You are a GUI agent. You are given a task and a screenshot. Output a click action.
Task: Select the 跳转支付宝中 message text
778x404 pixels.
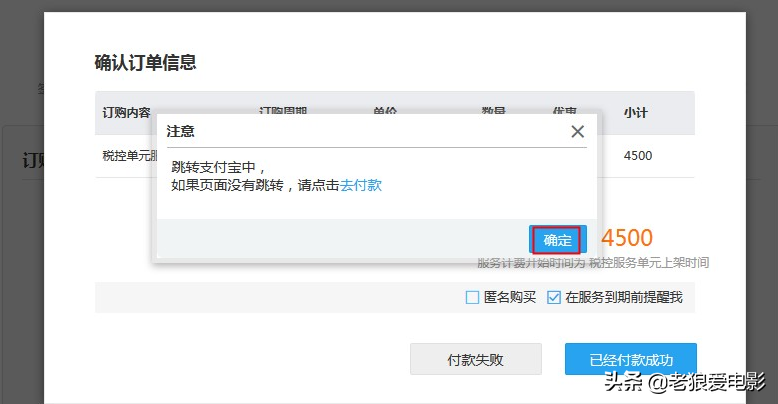[x=218, y=167]
